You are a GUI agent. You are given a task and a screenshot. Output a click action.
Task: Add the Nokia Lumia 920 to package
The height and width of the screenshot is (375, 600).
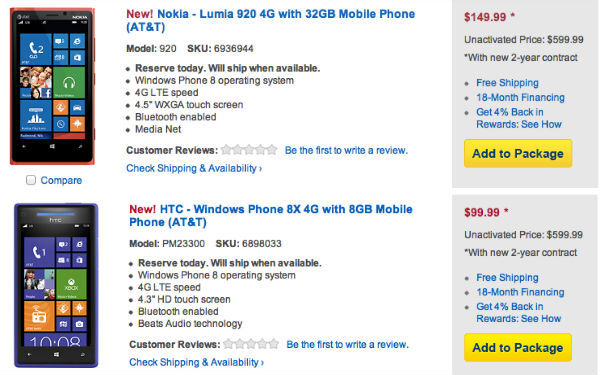pos(518,153)
